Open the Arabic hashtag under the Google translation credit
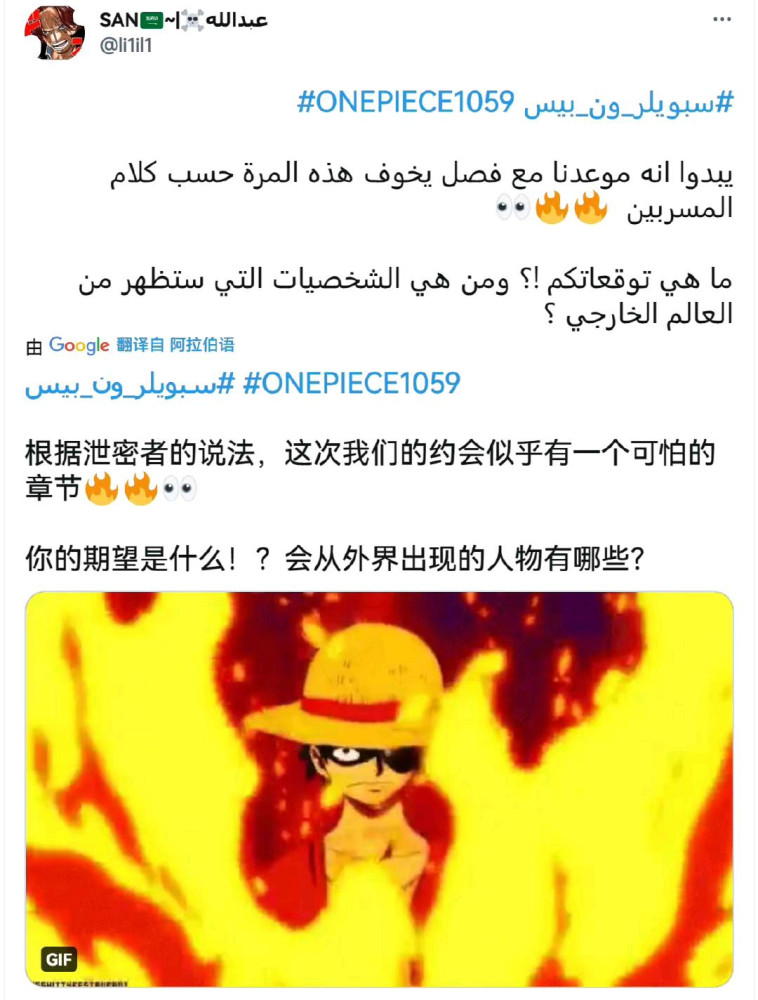Image resolution: width=758 pixels, height=1000 pixels. 130,385
